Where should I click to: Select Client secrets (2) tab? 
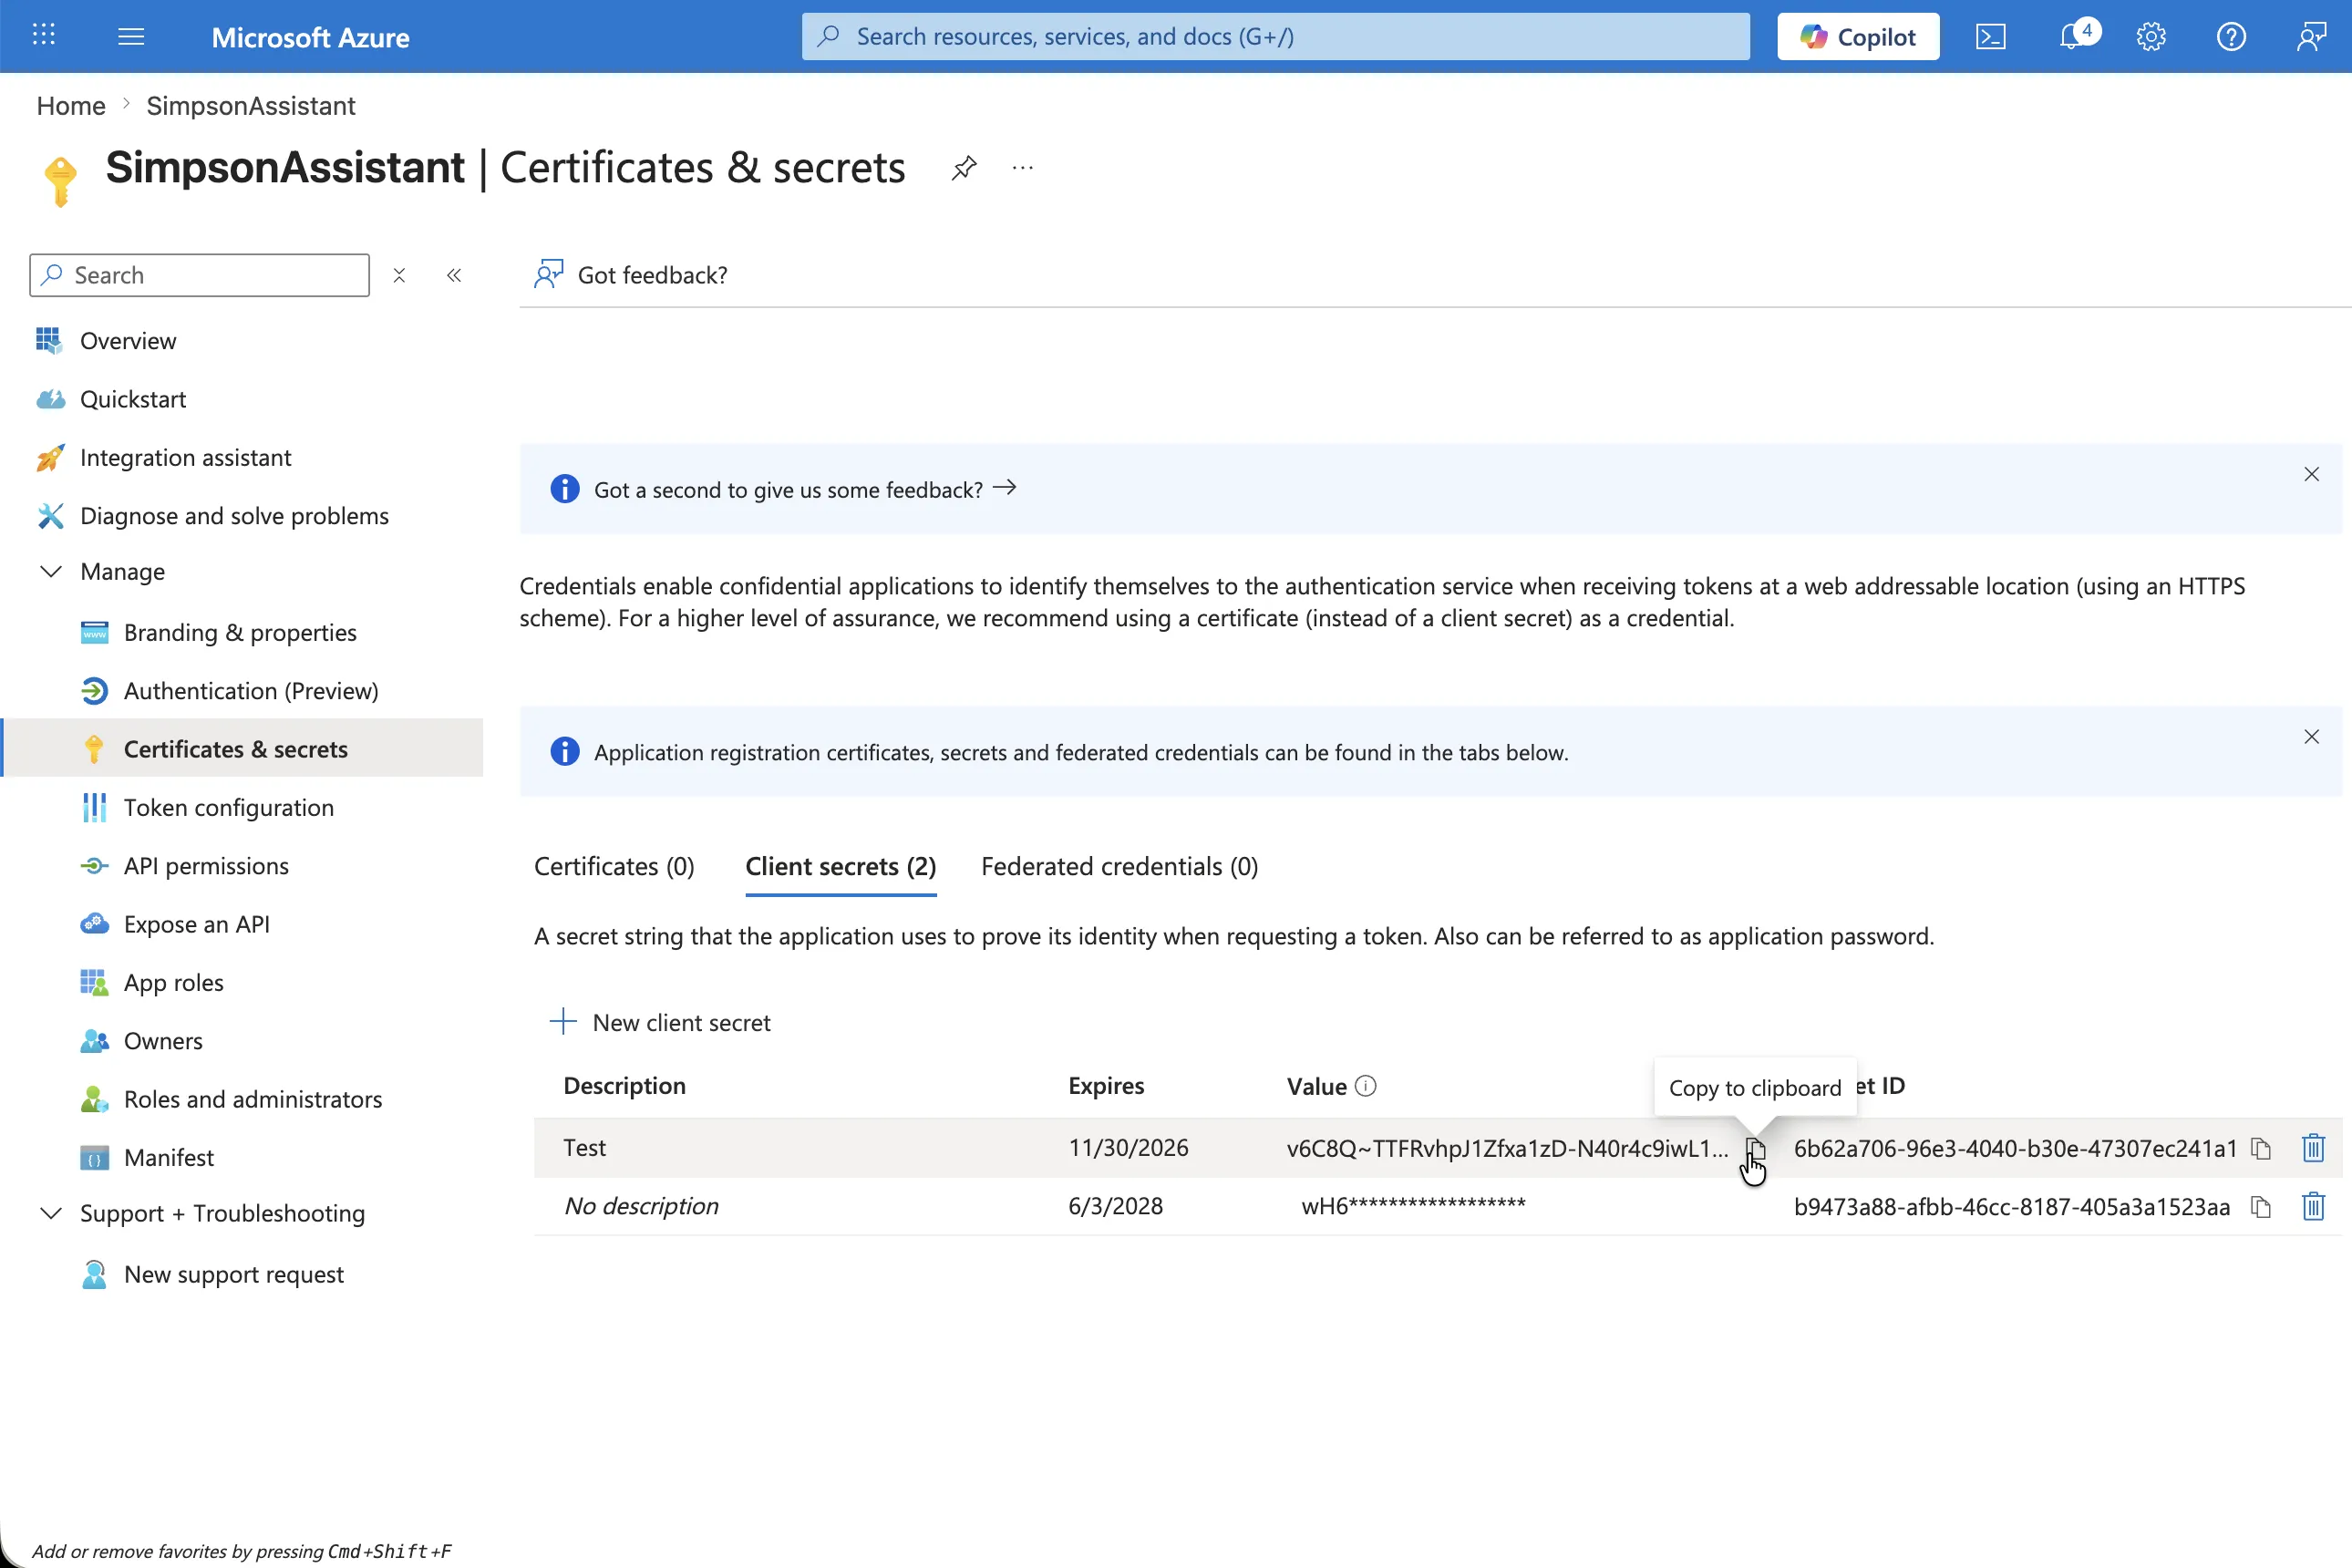[841, 866]
